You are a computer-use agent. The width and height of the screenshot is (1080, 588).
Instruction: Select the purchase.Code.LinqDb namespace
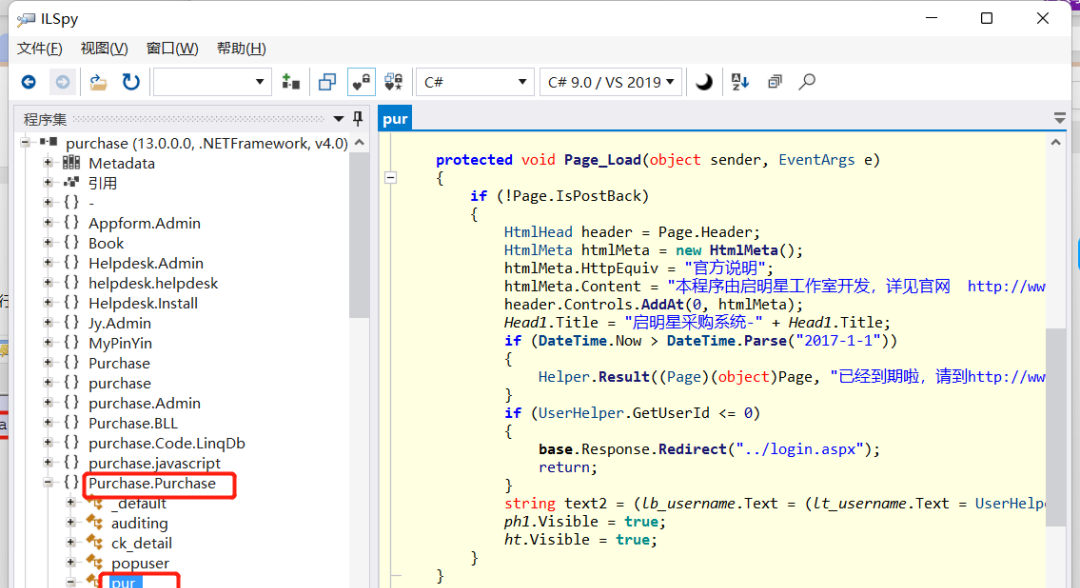(167, 443)
